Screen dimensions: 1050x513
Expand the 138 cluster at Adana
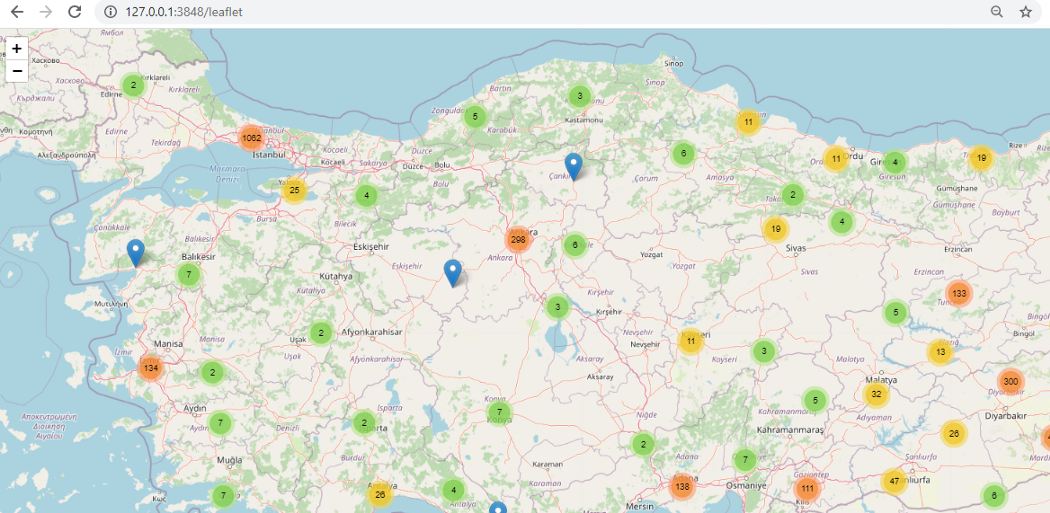682,486
